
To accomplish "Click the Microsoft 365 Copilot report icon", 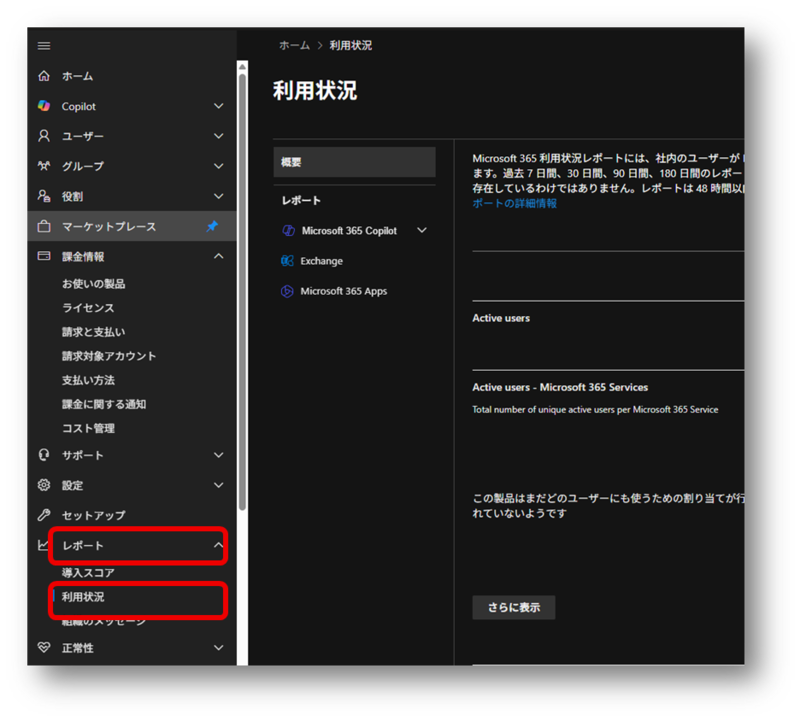I will tap(288, 231).
